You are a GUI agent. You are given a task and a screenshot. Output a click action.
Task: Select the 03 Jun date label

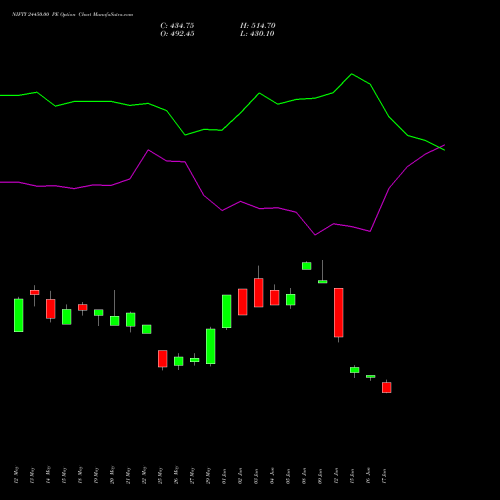[257, 475]
